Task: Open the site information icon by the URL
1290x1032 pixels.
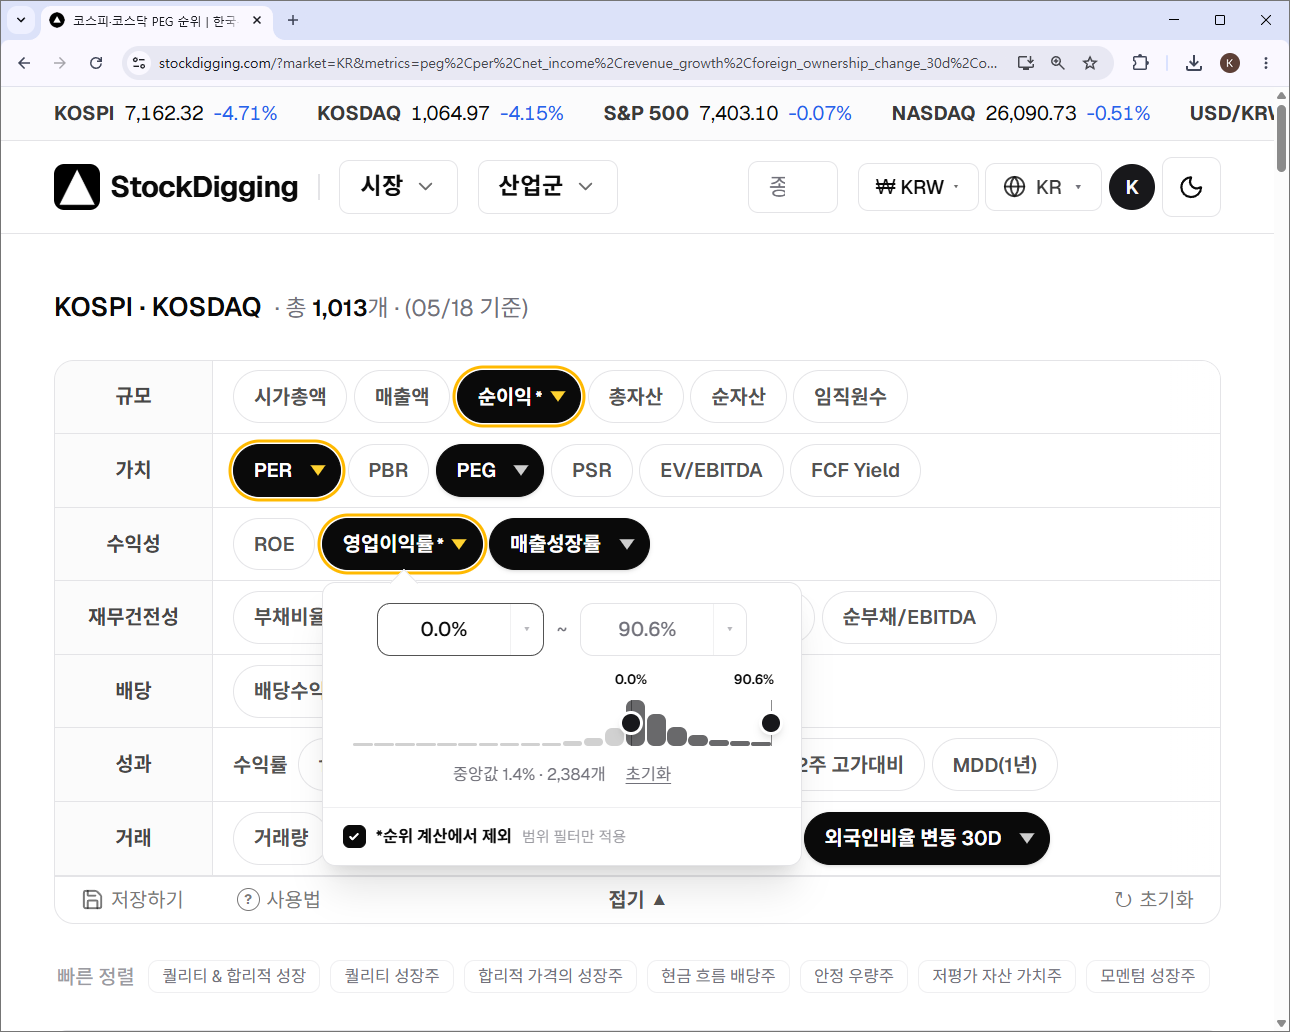Action: coord(139,62)
